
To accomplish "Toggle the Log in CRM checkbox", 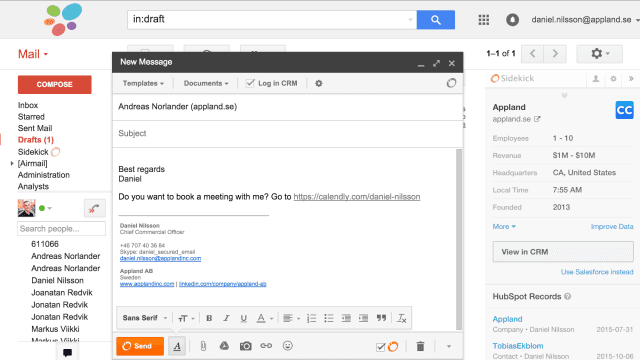I will [250, 83].
